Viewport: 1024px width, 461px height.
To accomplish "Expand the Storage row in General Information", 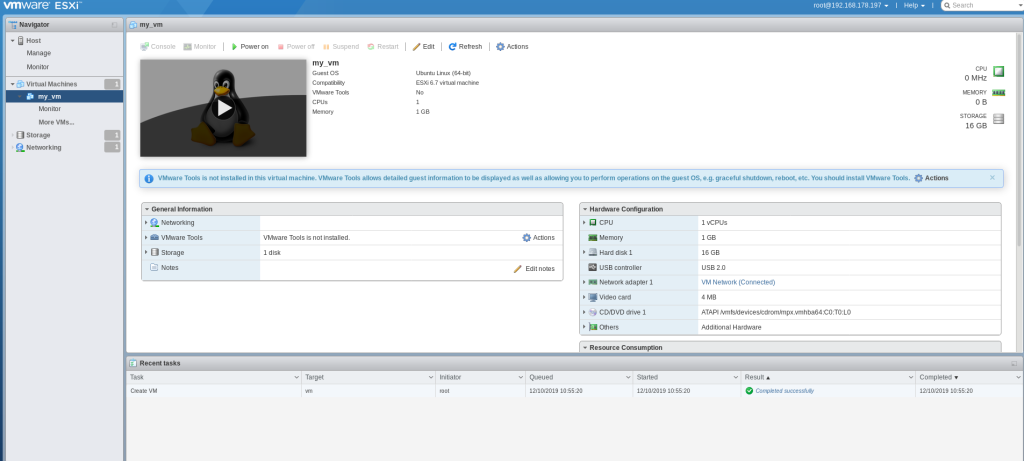I will point(146,253).
